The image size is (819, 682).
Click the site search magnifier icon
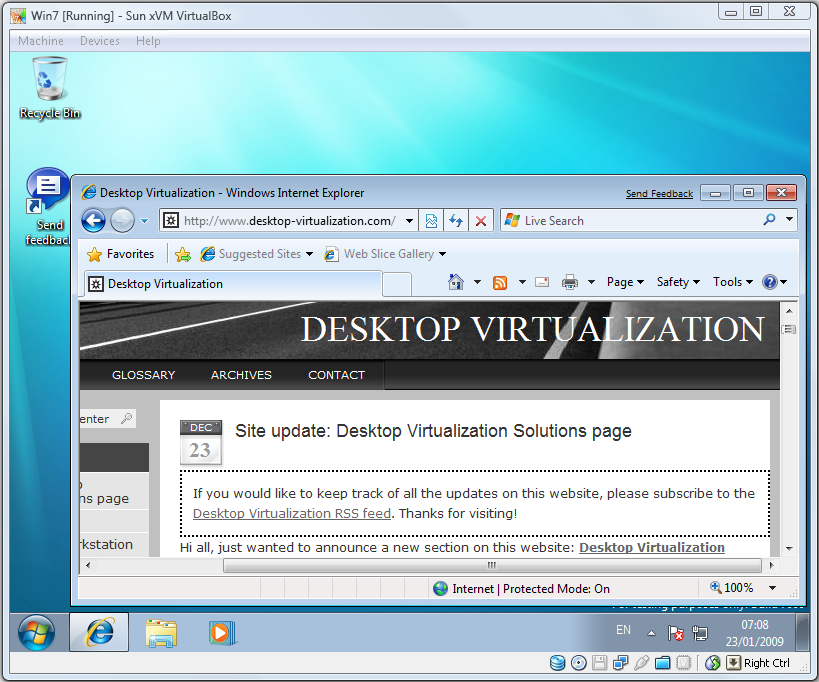tap(126, 418)
